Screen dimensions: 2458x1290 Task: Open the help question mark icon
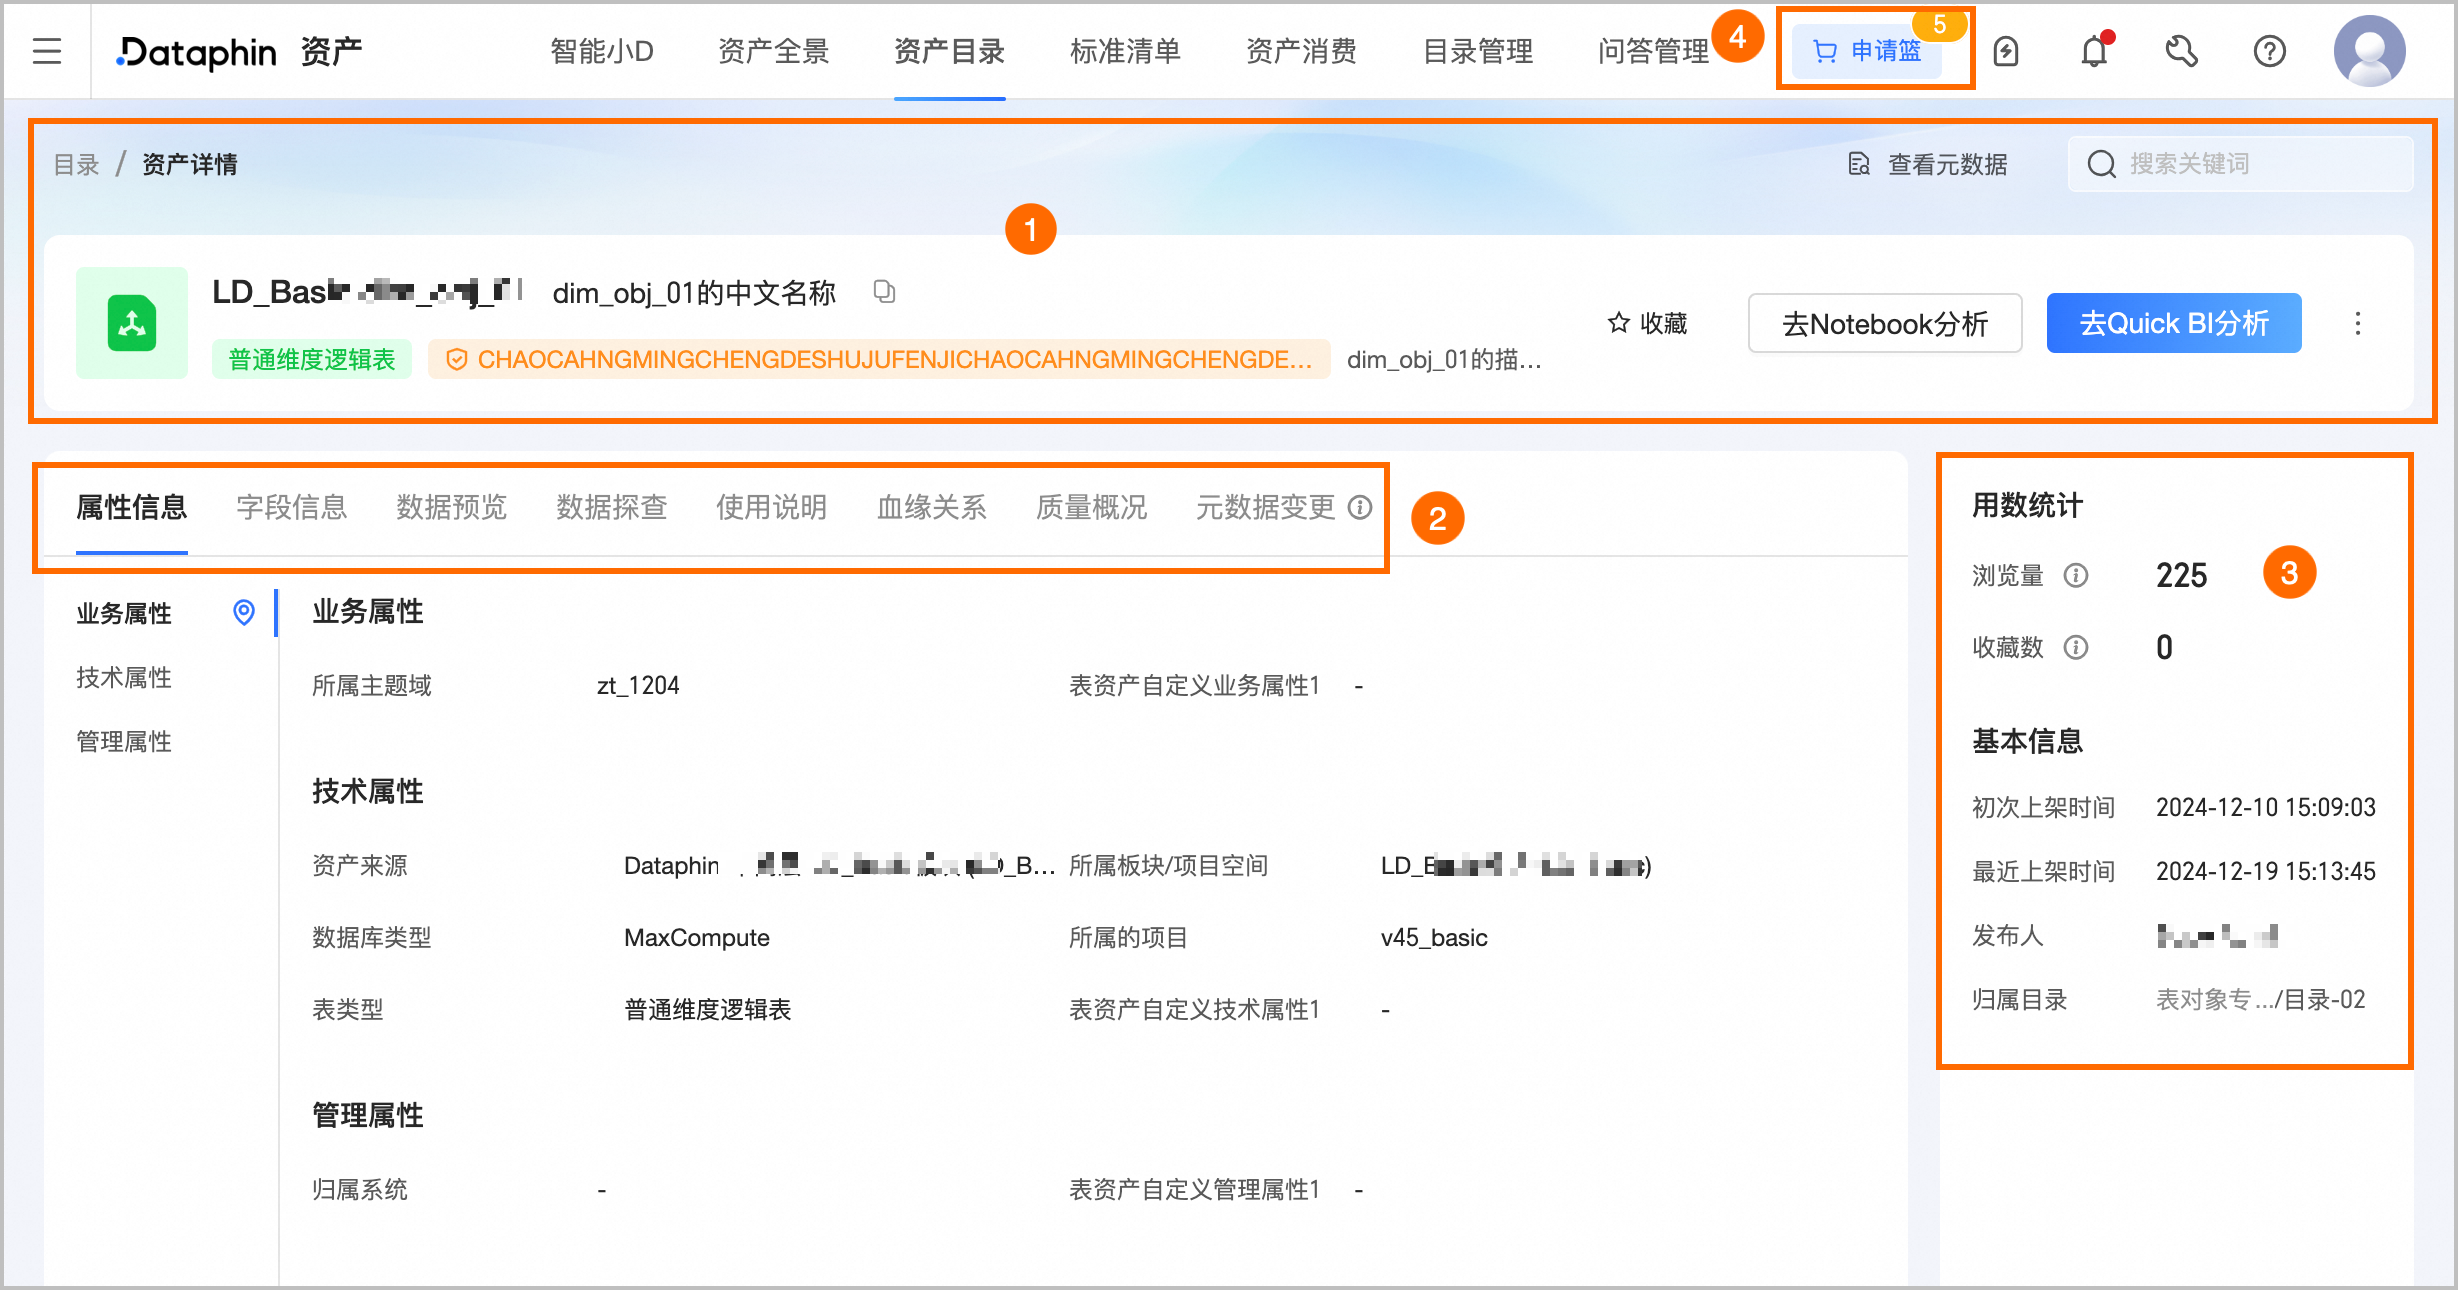[2269, 51]
